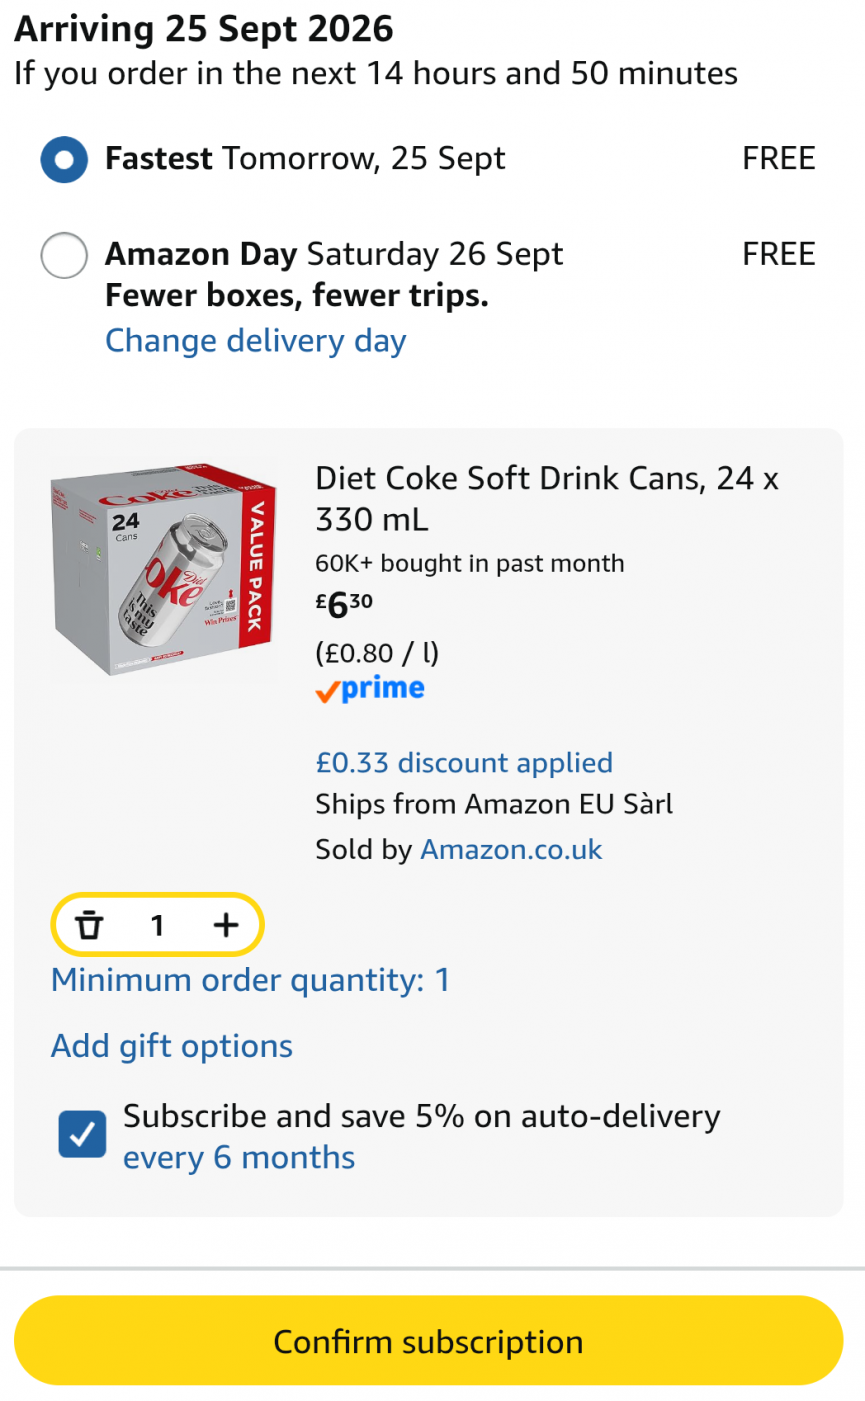
Task: Expand Add gift options
Action: (x=172, y=1046)
